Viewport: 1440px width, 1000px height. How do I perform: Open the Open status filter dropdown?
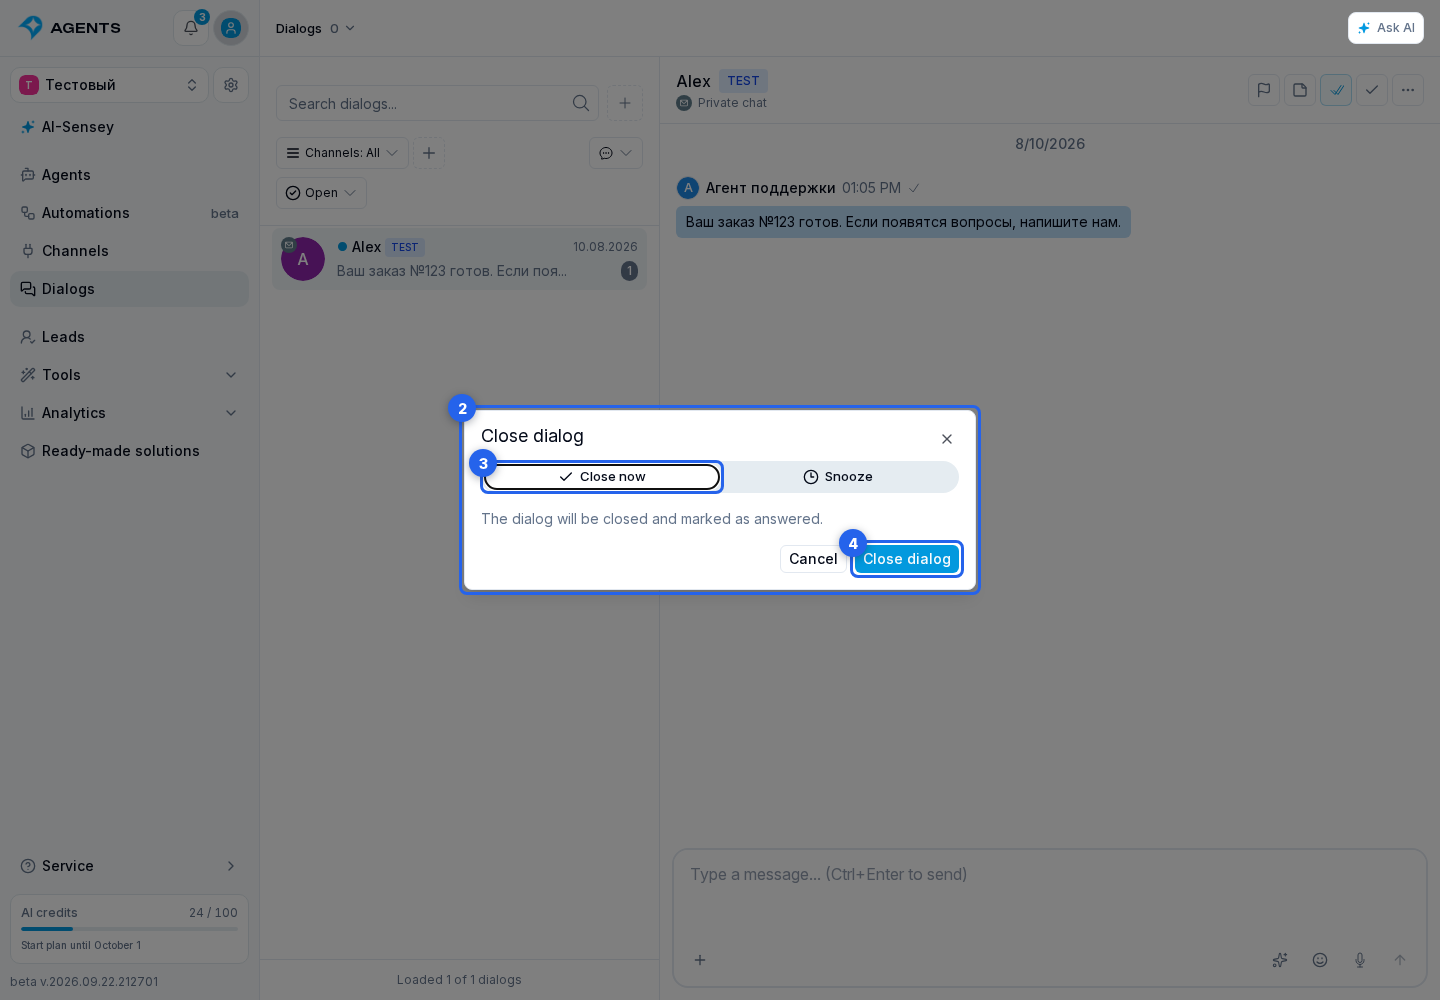321,193
